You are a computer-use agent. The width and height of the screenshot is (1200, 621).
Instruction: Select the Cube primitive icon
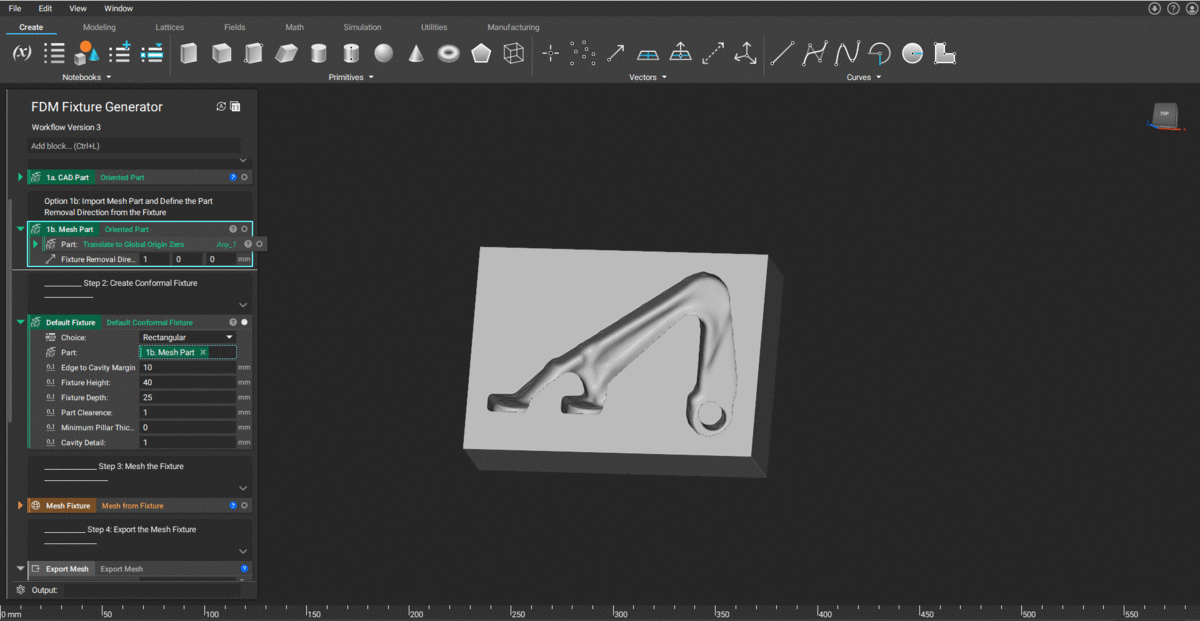click(x=222, y=53)
